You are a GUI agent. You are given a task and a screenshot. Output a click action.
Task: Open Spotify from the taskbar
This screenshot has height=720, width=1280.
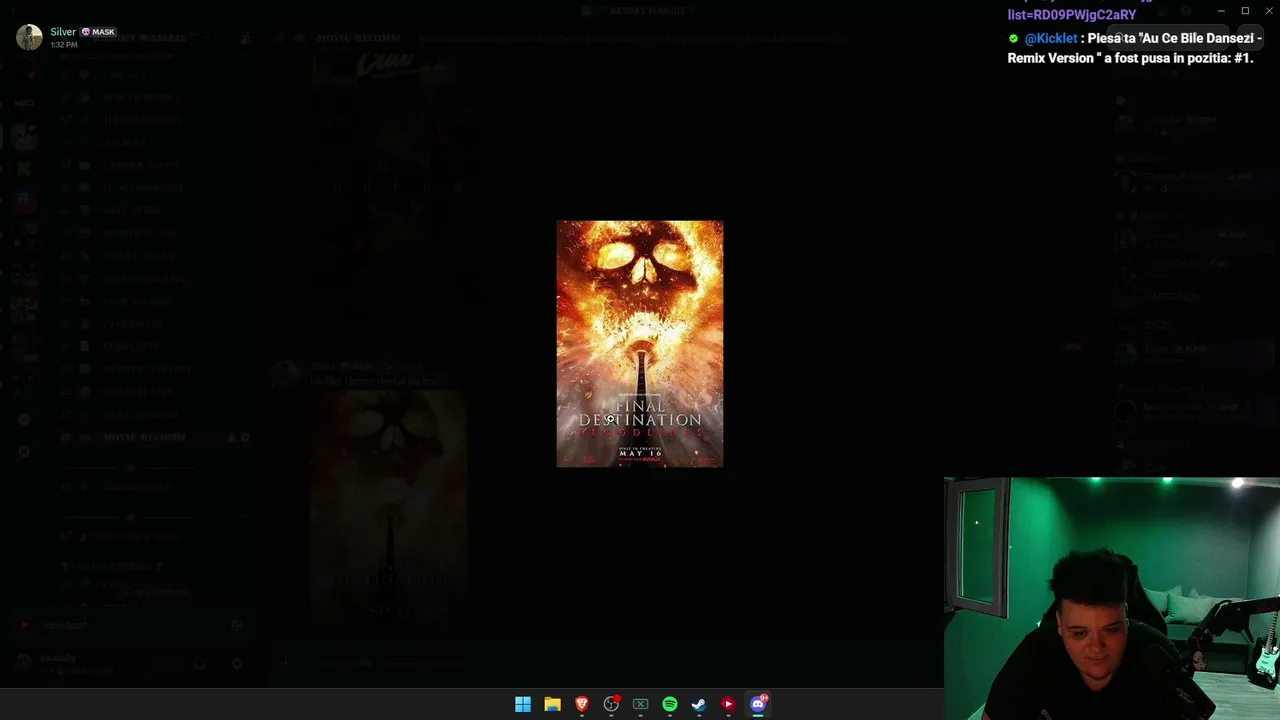[670, 704]
